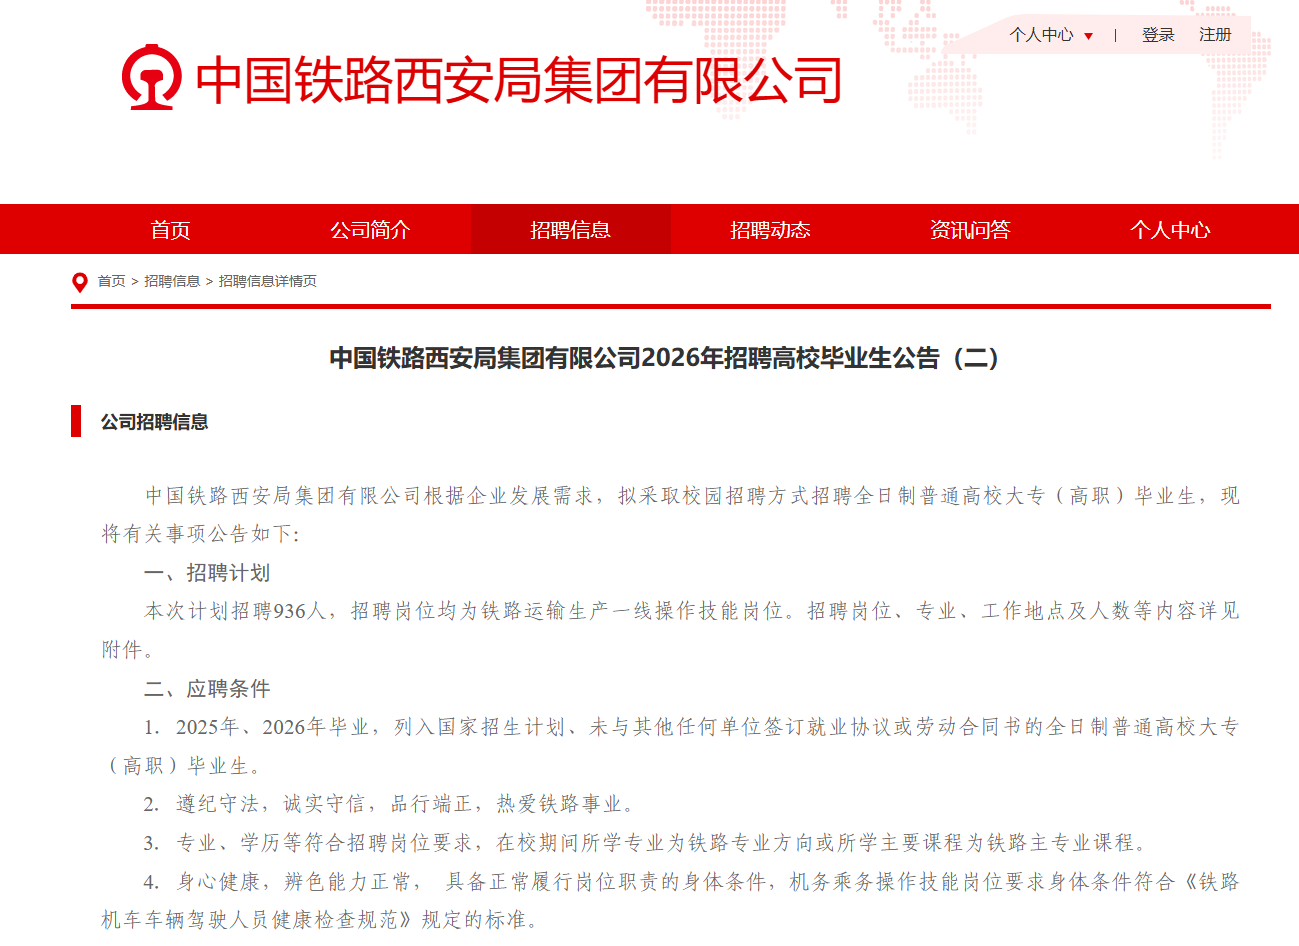This screenshot has height=946, width=1299.
Task: Open 公司简介 in the navigation bar
Action: [x=370, y=230]
